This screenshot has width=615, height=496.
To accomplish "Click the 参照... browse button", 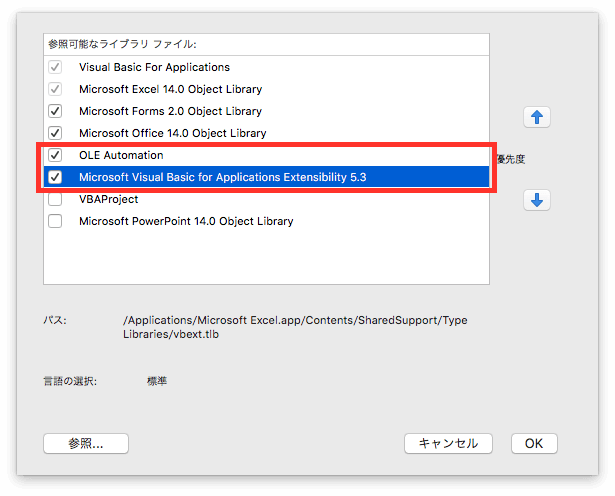I will tap(86, 443).
